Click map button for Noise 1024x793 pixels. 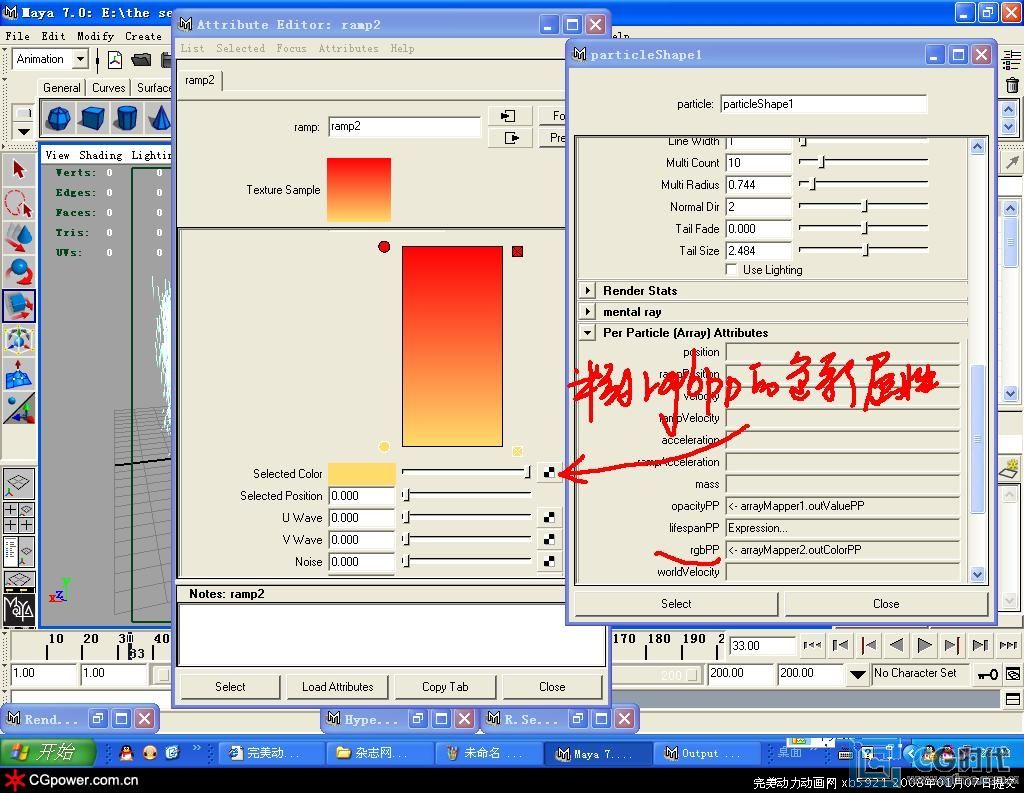[x=549, y=561]
